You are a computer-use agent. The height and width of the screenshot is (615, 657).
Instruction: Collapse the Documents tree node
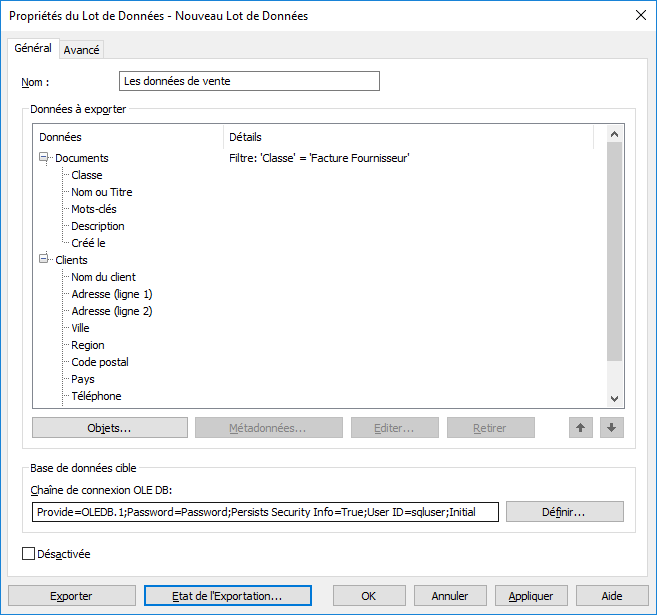click(44, 158)
